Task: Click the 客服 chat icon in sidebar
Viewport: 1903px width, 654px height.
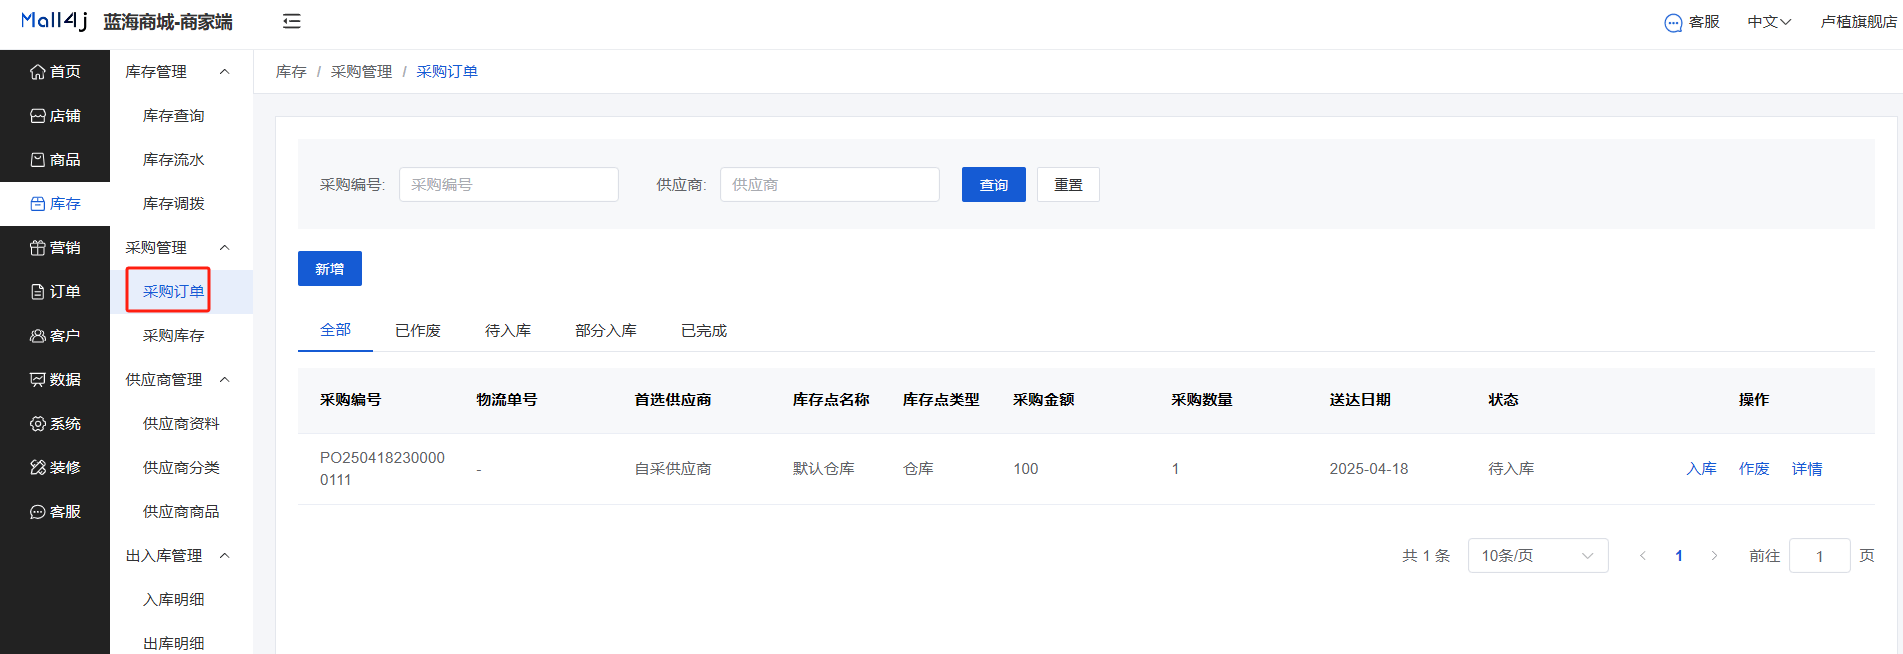Action: click(38, 512)
